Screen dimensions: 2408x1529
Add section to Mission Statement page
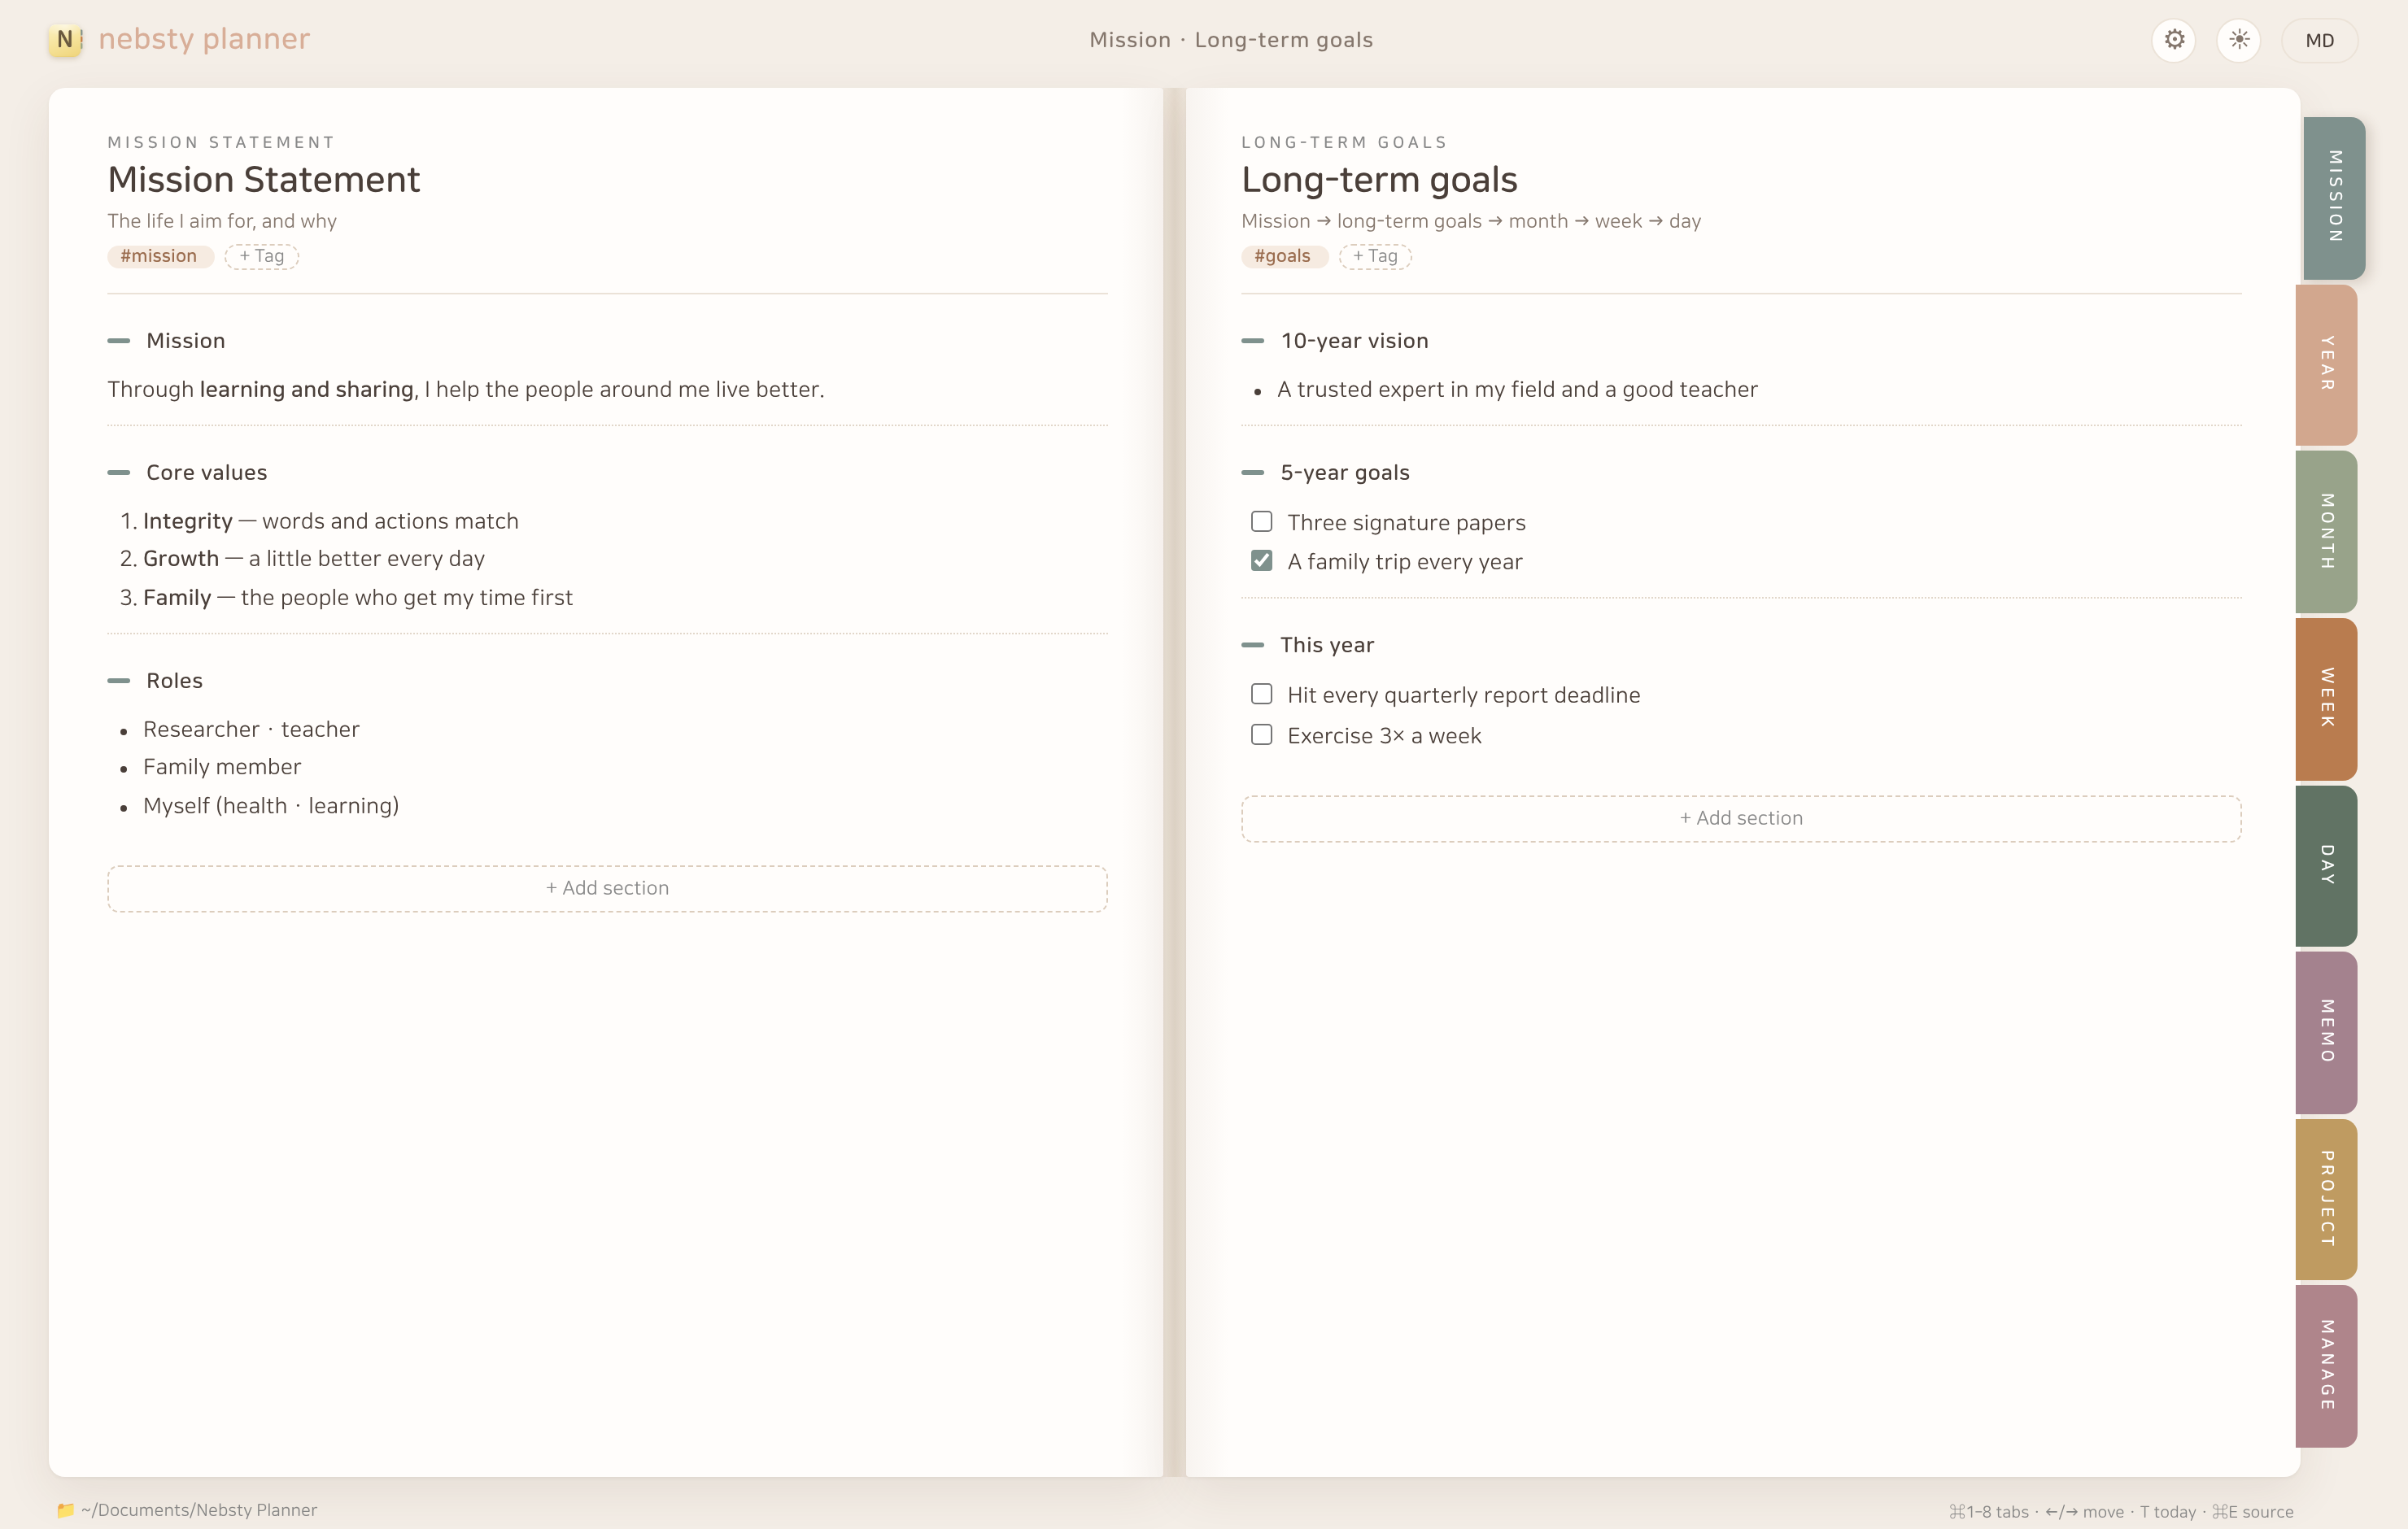pyautogui.click(x=607, y=888)
